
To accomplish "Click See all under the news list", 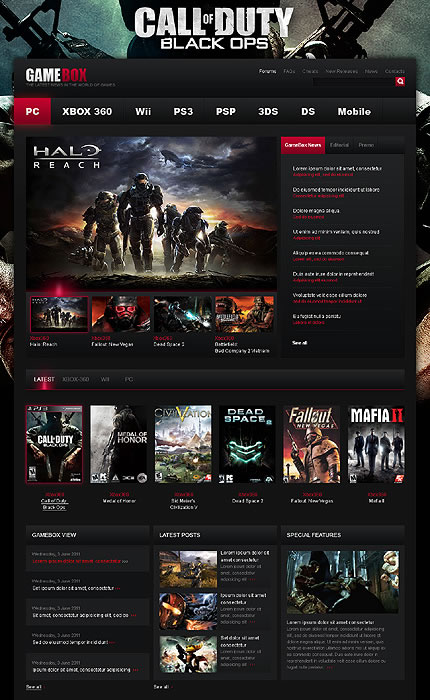I will [300, 343].
